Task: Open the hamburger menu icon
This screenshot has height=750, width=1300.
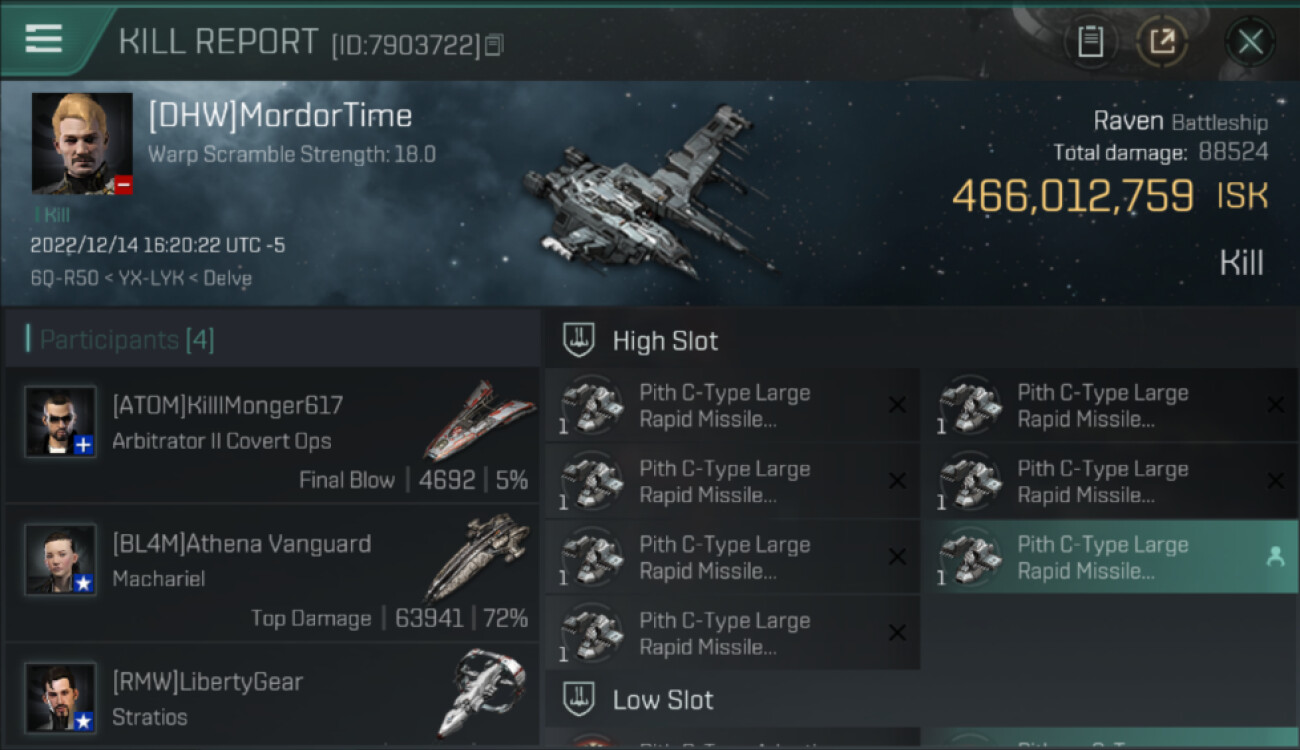Action: click(x=43, y=39)
